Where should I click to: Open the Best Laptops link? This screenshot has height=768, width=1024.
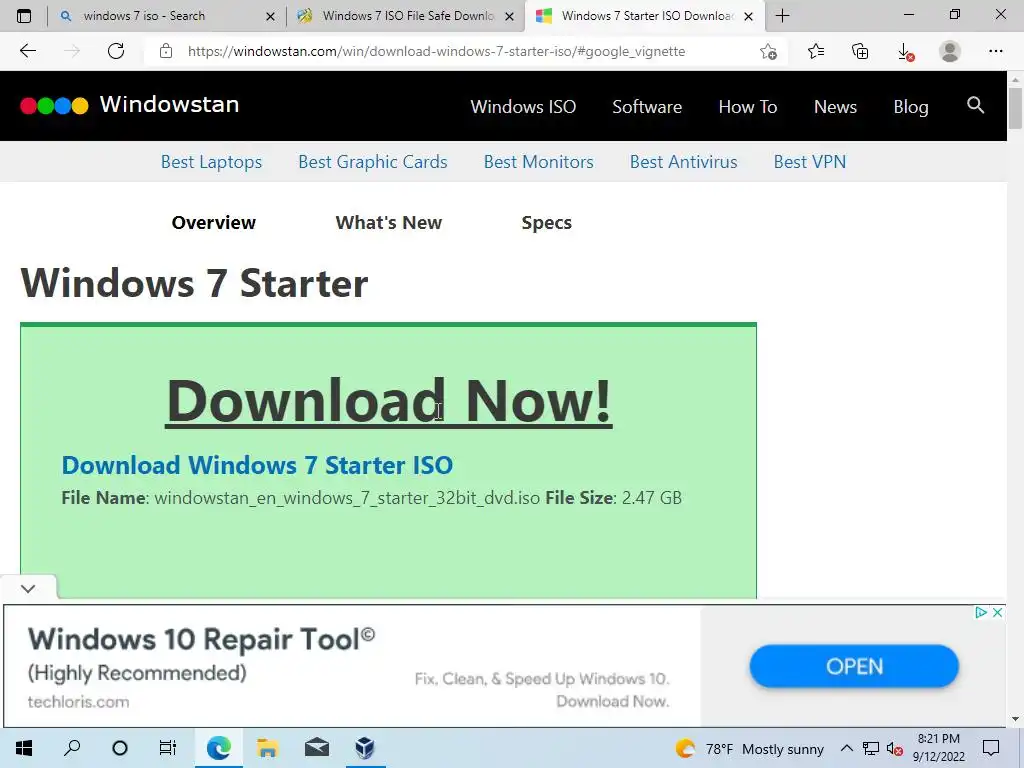coord(211,162)
